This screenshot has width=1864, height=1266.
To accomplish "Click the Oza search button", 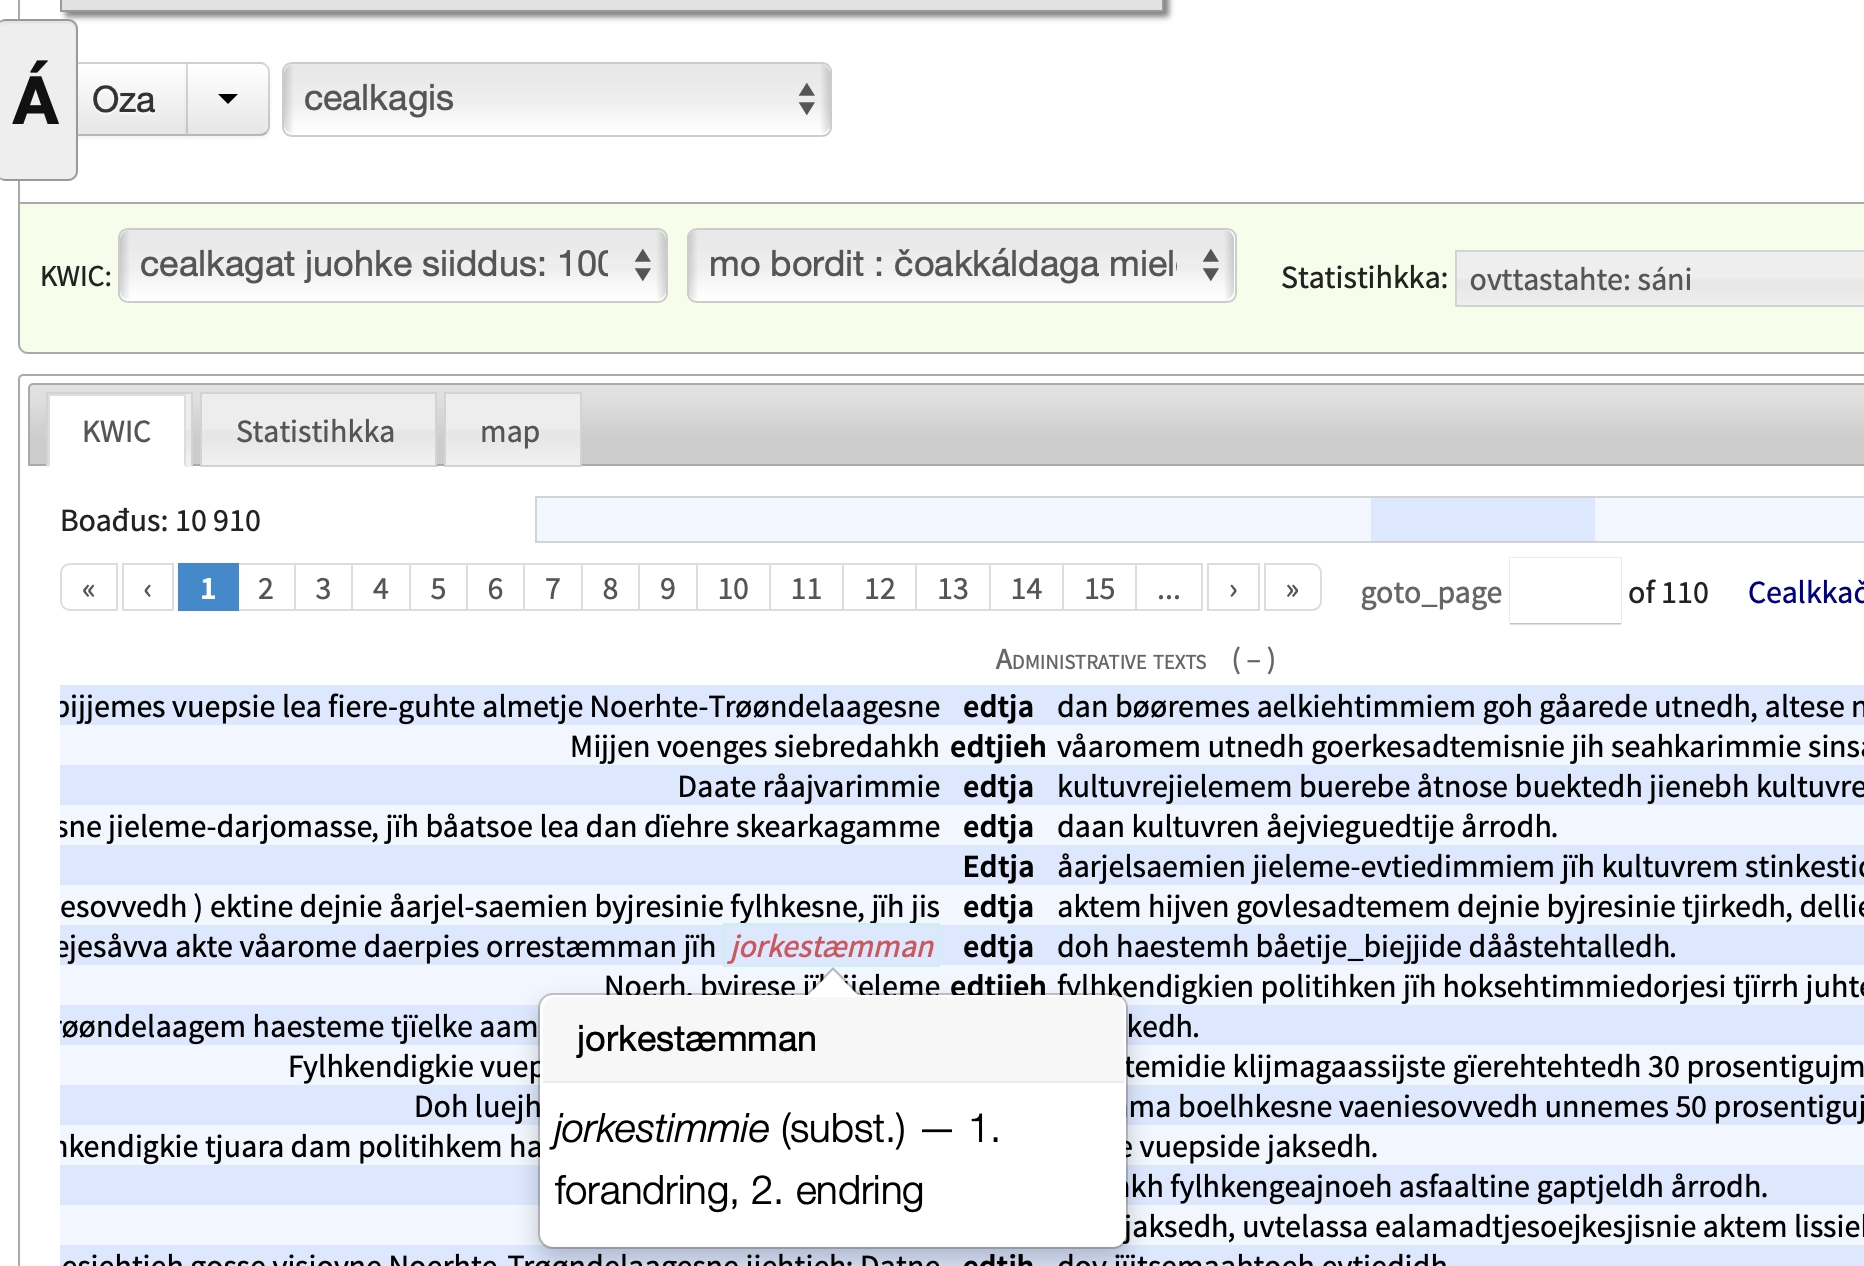I will [x=131, y=99].
